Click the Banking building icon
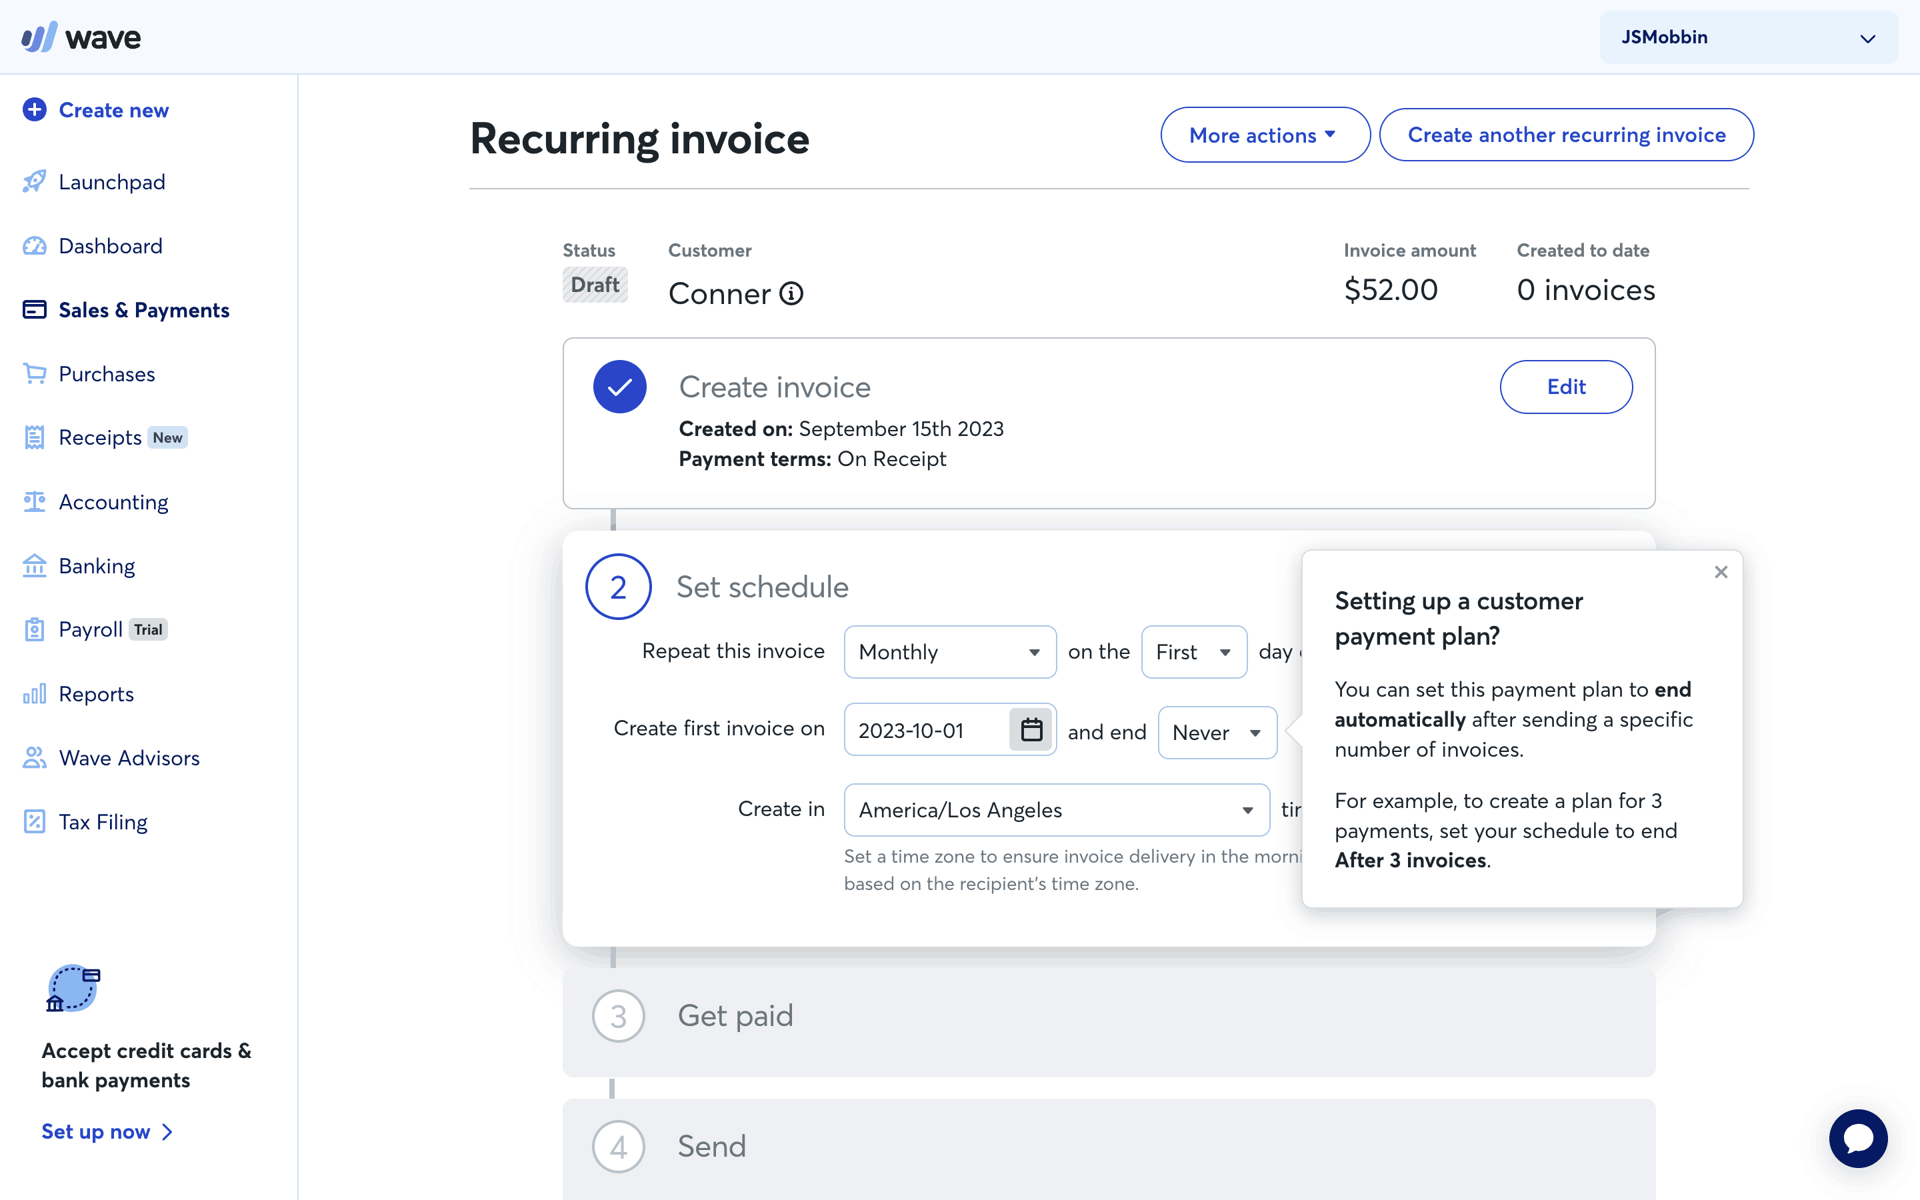 [x=34, y=566]
